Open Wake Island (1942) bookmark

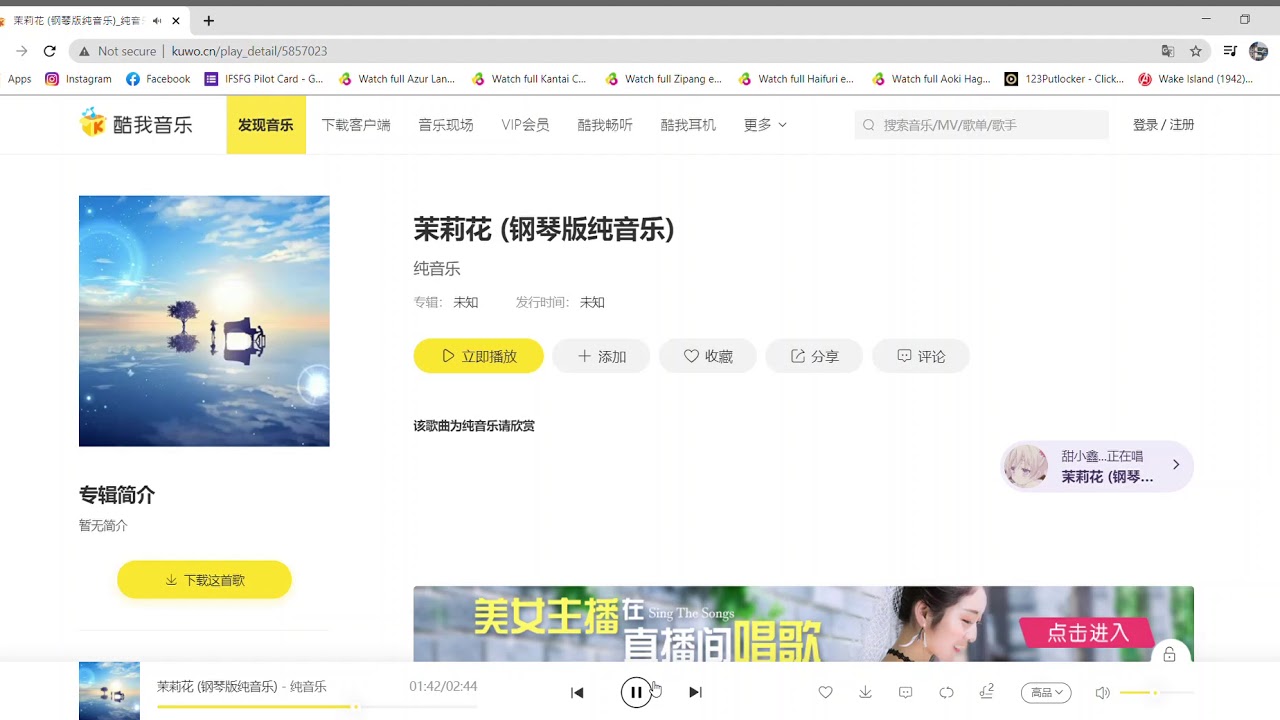(x=1195, y=79)
